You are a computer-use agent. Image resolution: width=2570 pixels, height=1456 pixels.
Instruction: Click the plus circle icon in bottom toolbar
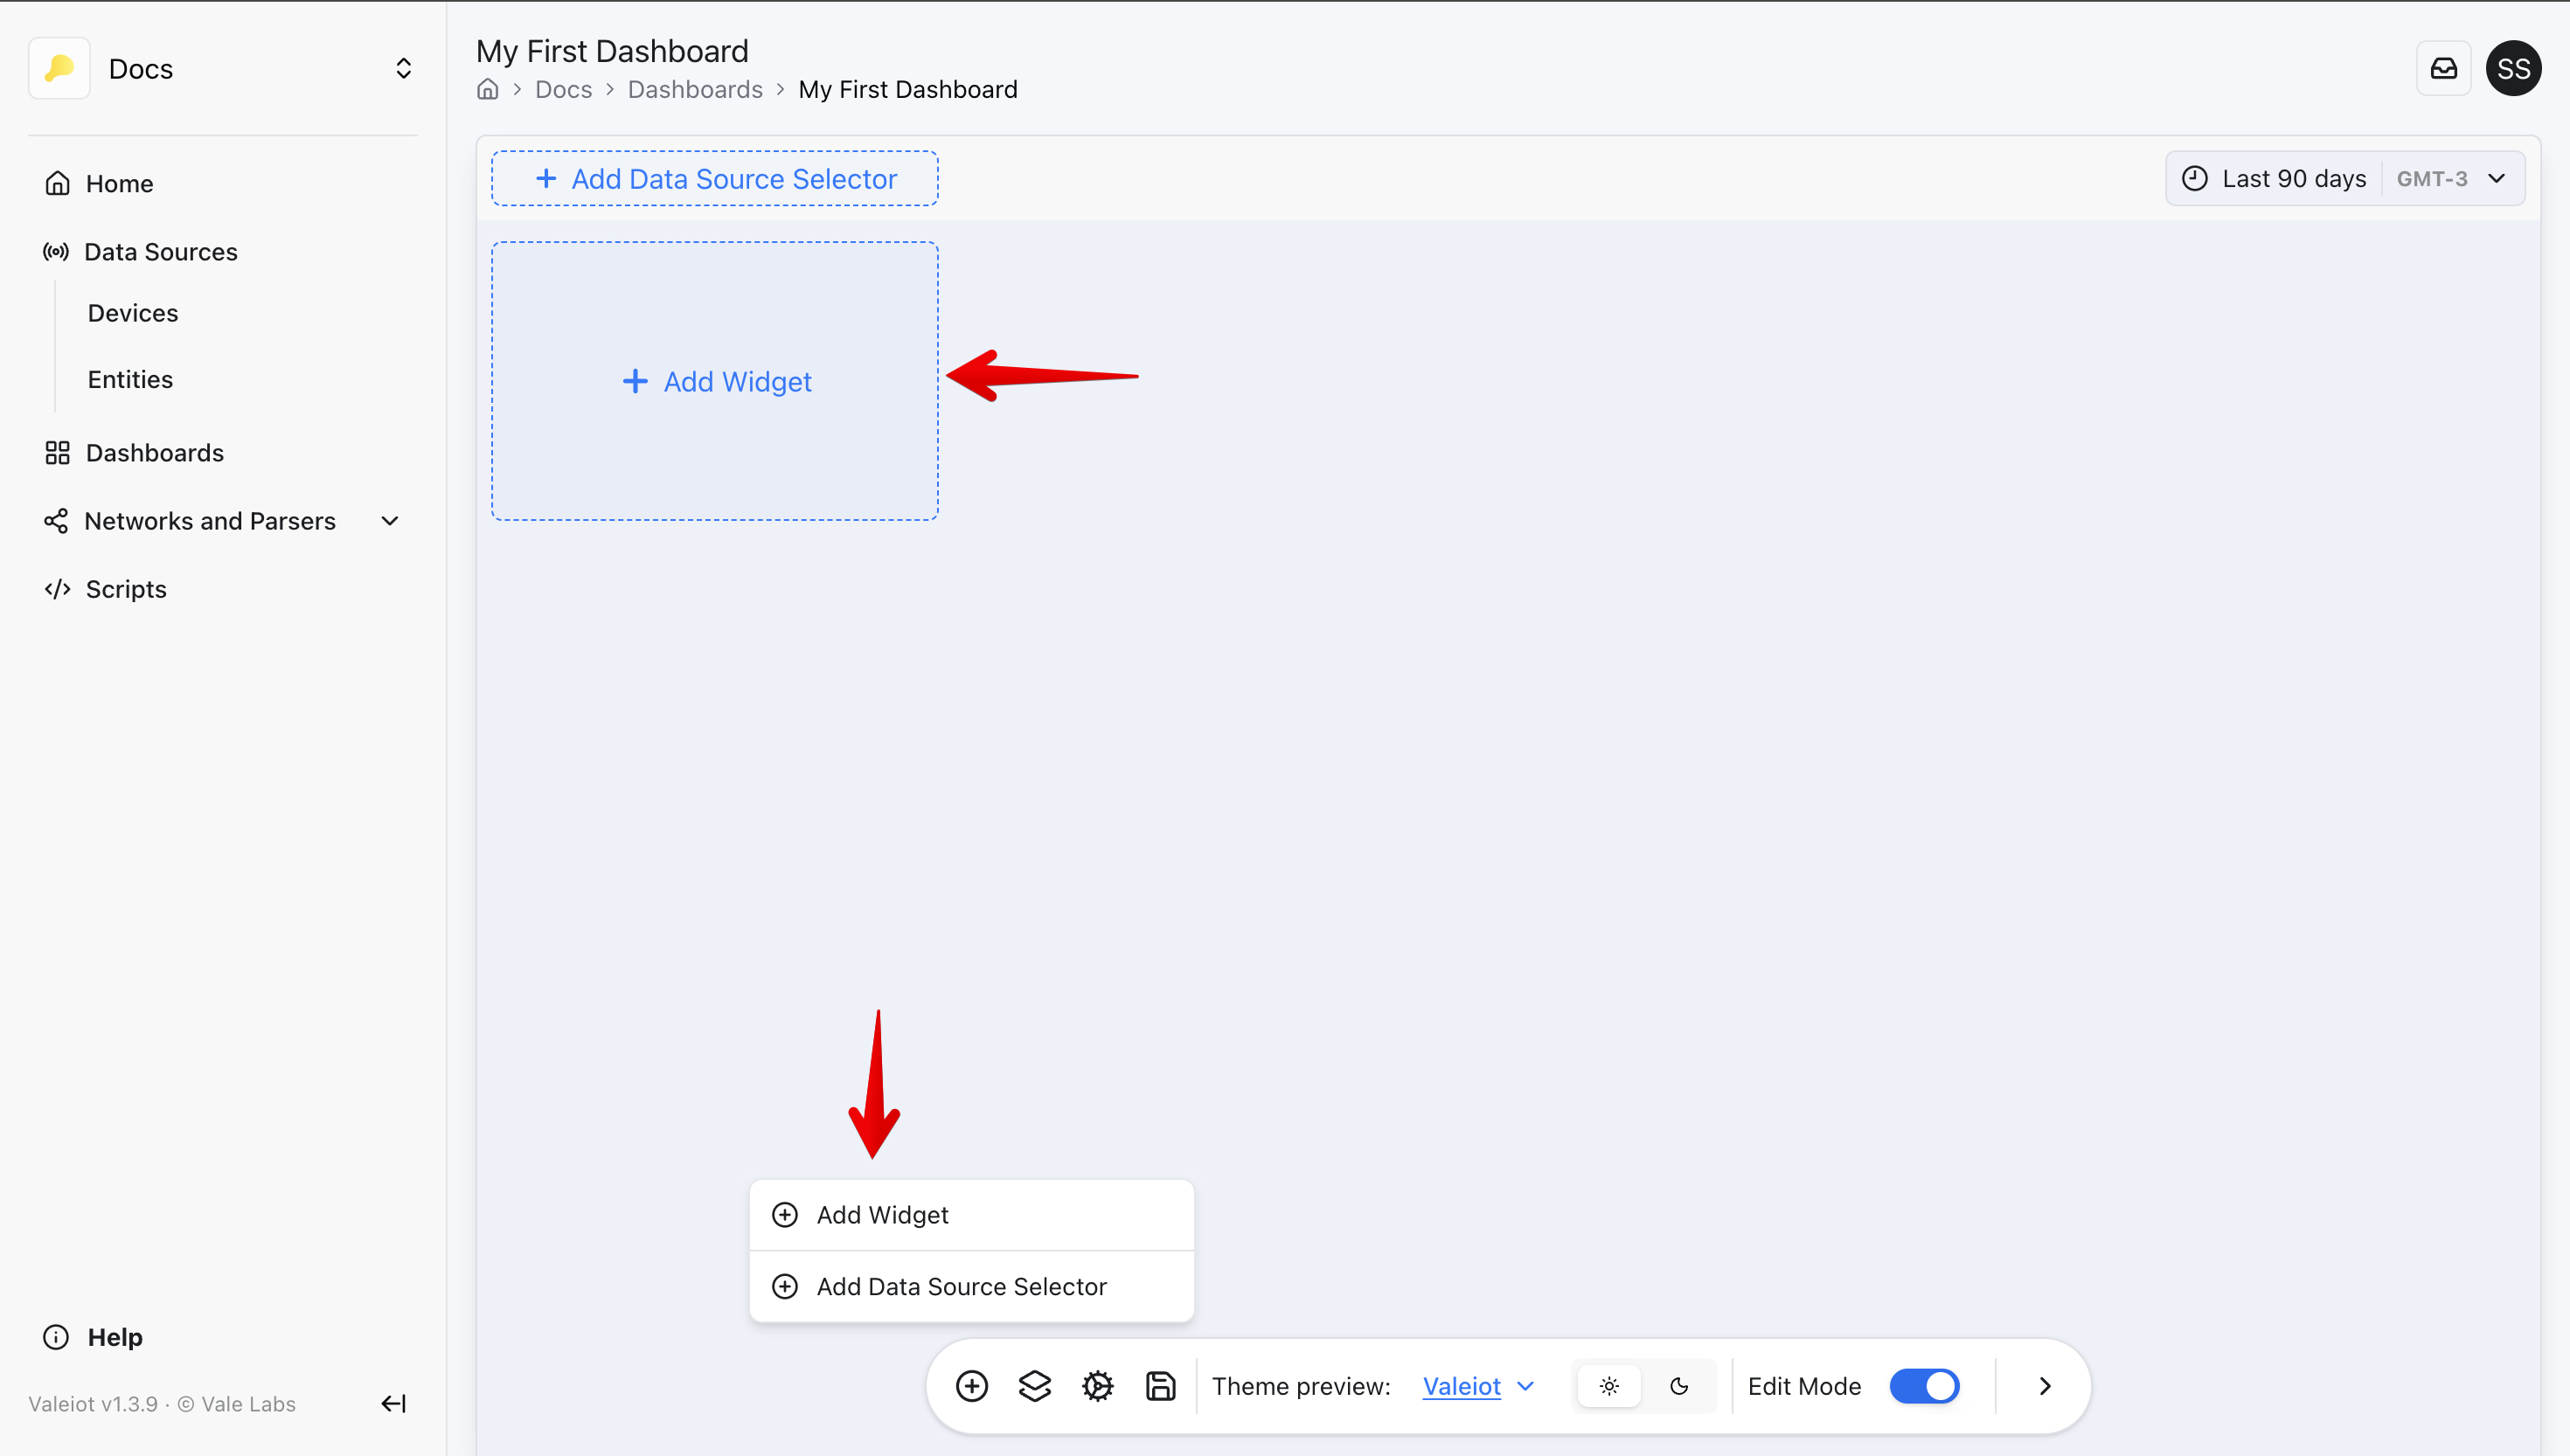point(971,1386)
